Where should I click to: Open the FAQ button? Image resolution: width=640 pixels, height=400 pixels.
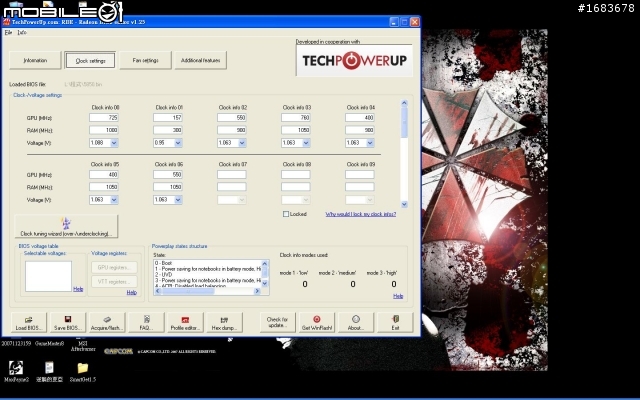coord(146,322)
